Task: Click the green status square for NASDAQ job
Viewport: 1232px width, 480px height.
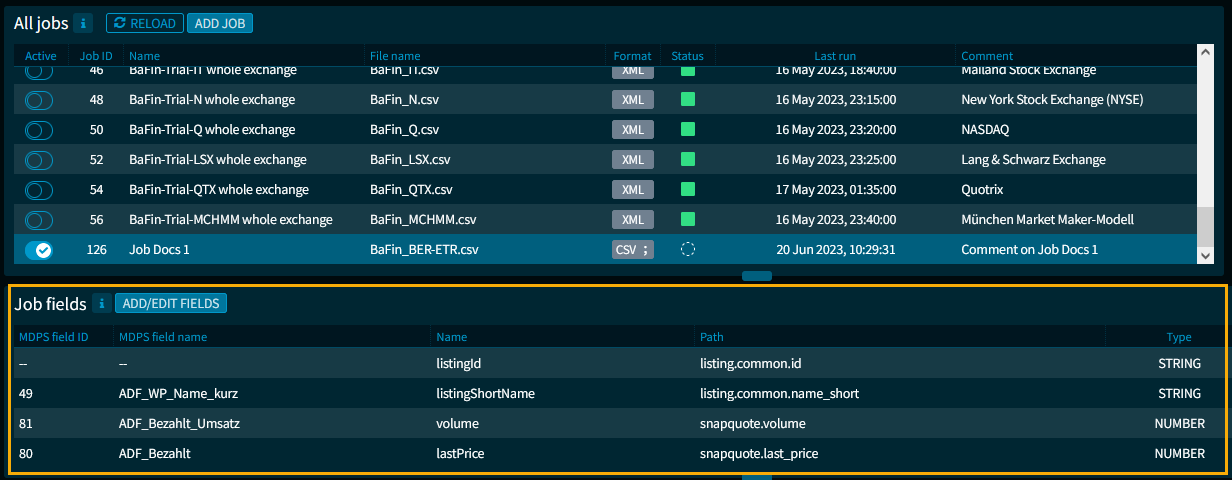Action: click(688, 130)
